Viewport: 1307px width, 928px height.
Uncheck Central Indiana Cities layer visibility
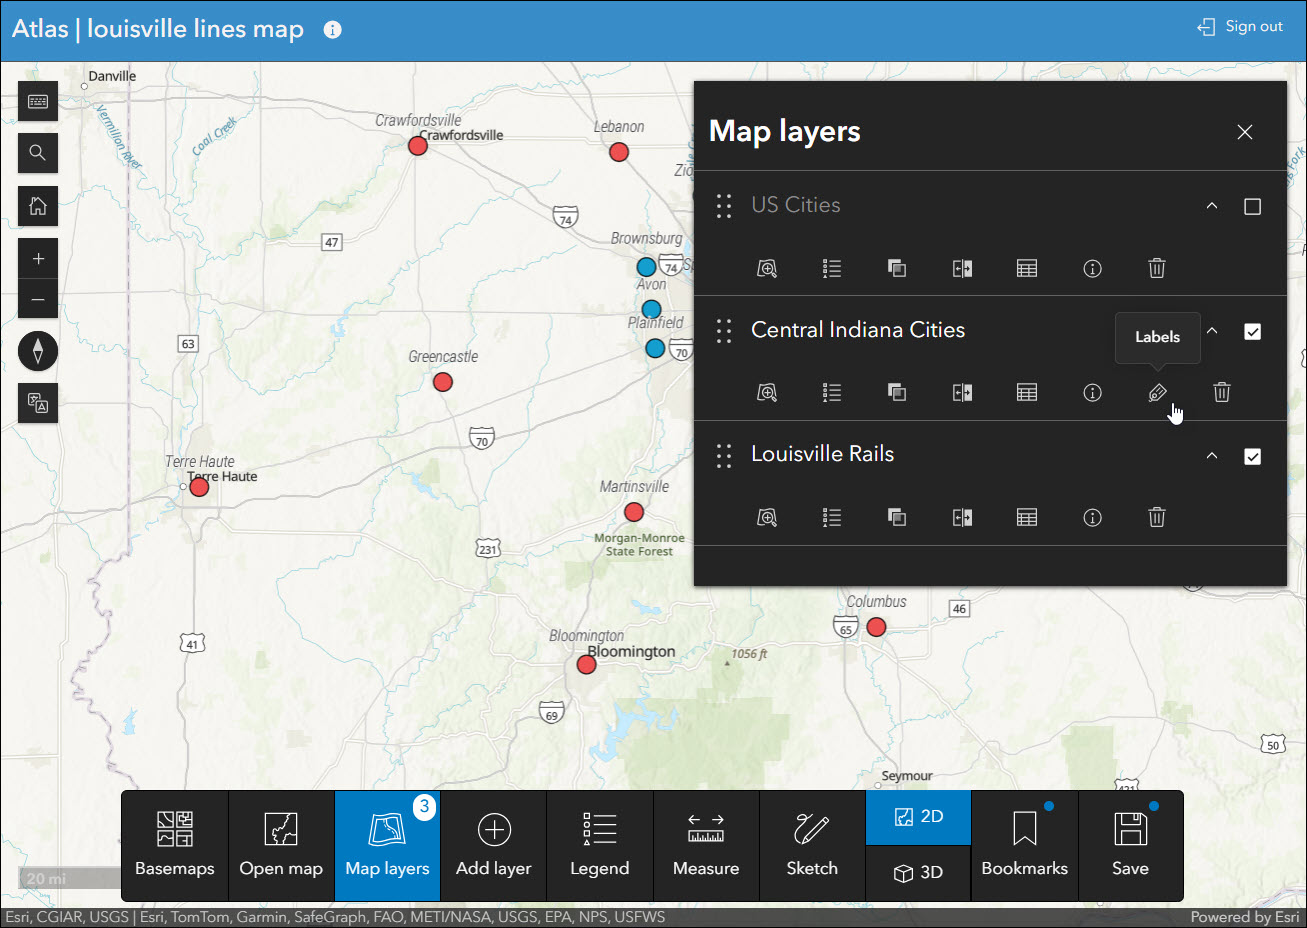[x=1252, y=332]
